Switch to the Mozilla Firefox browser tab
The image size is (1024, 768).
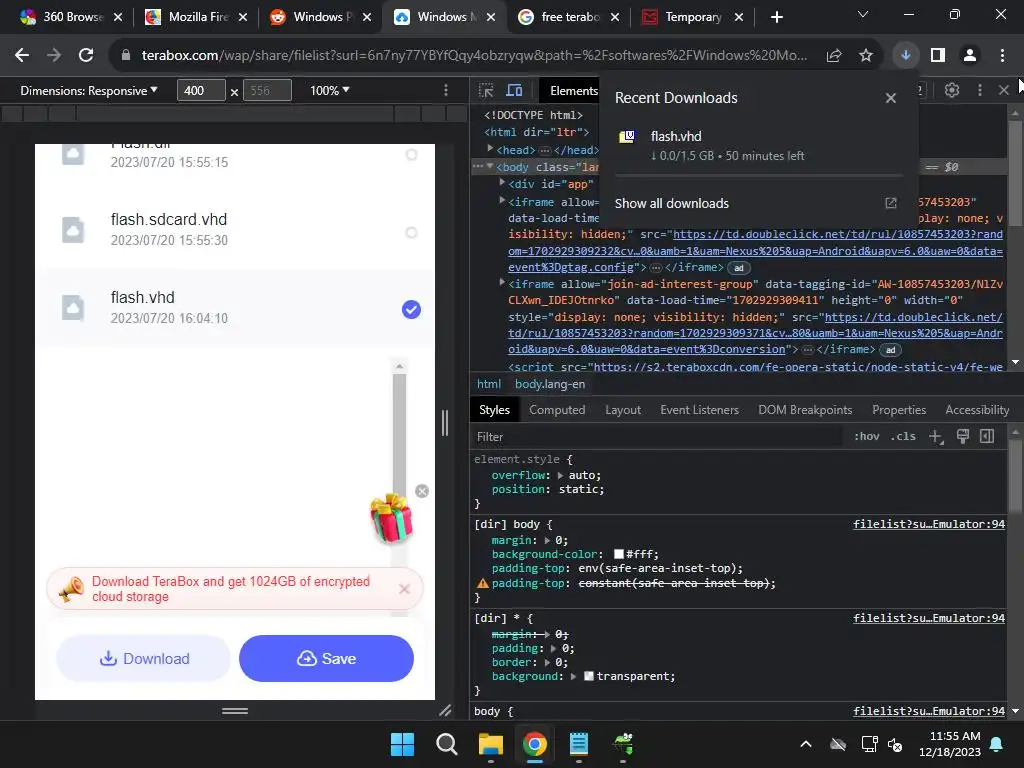(x=197, y=17)
